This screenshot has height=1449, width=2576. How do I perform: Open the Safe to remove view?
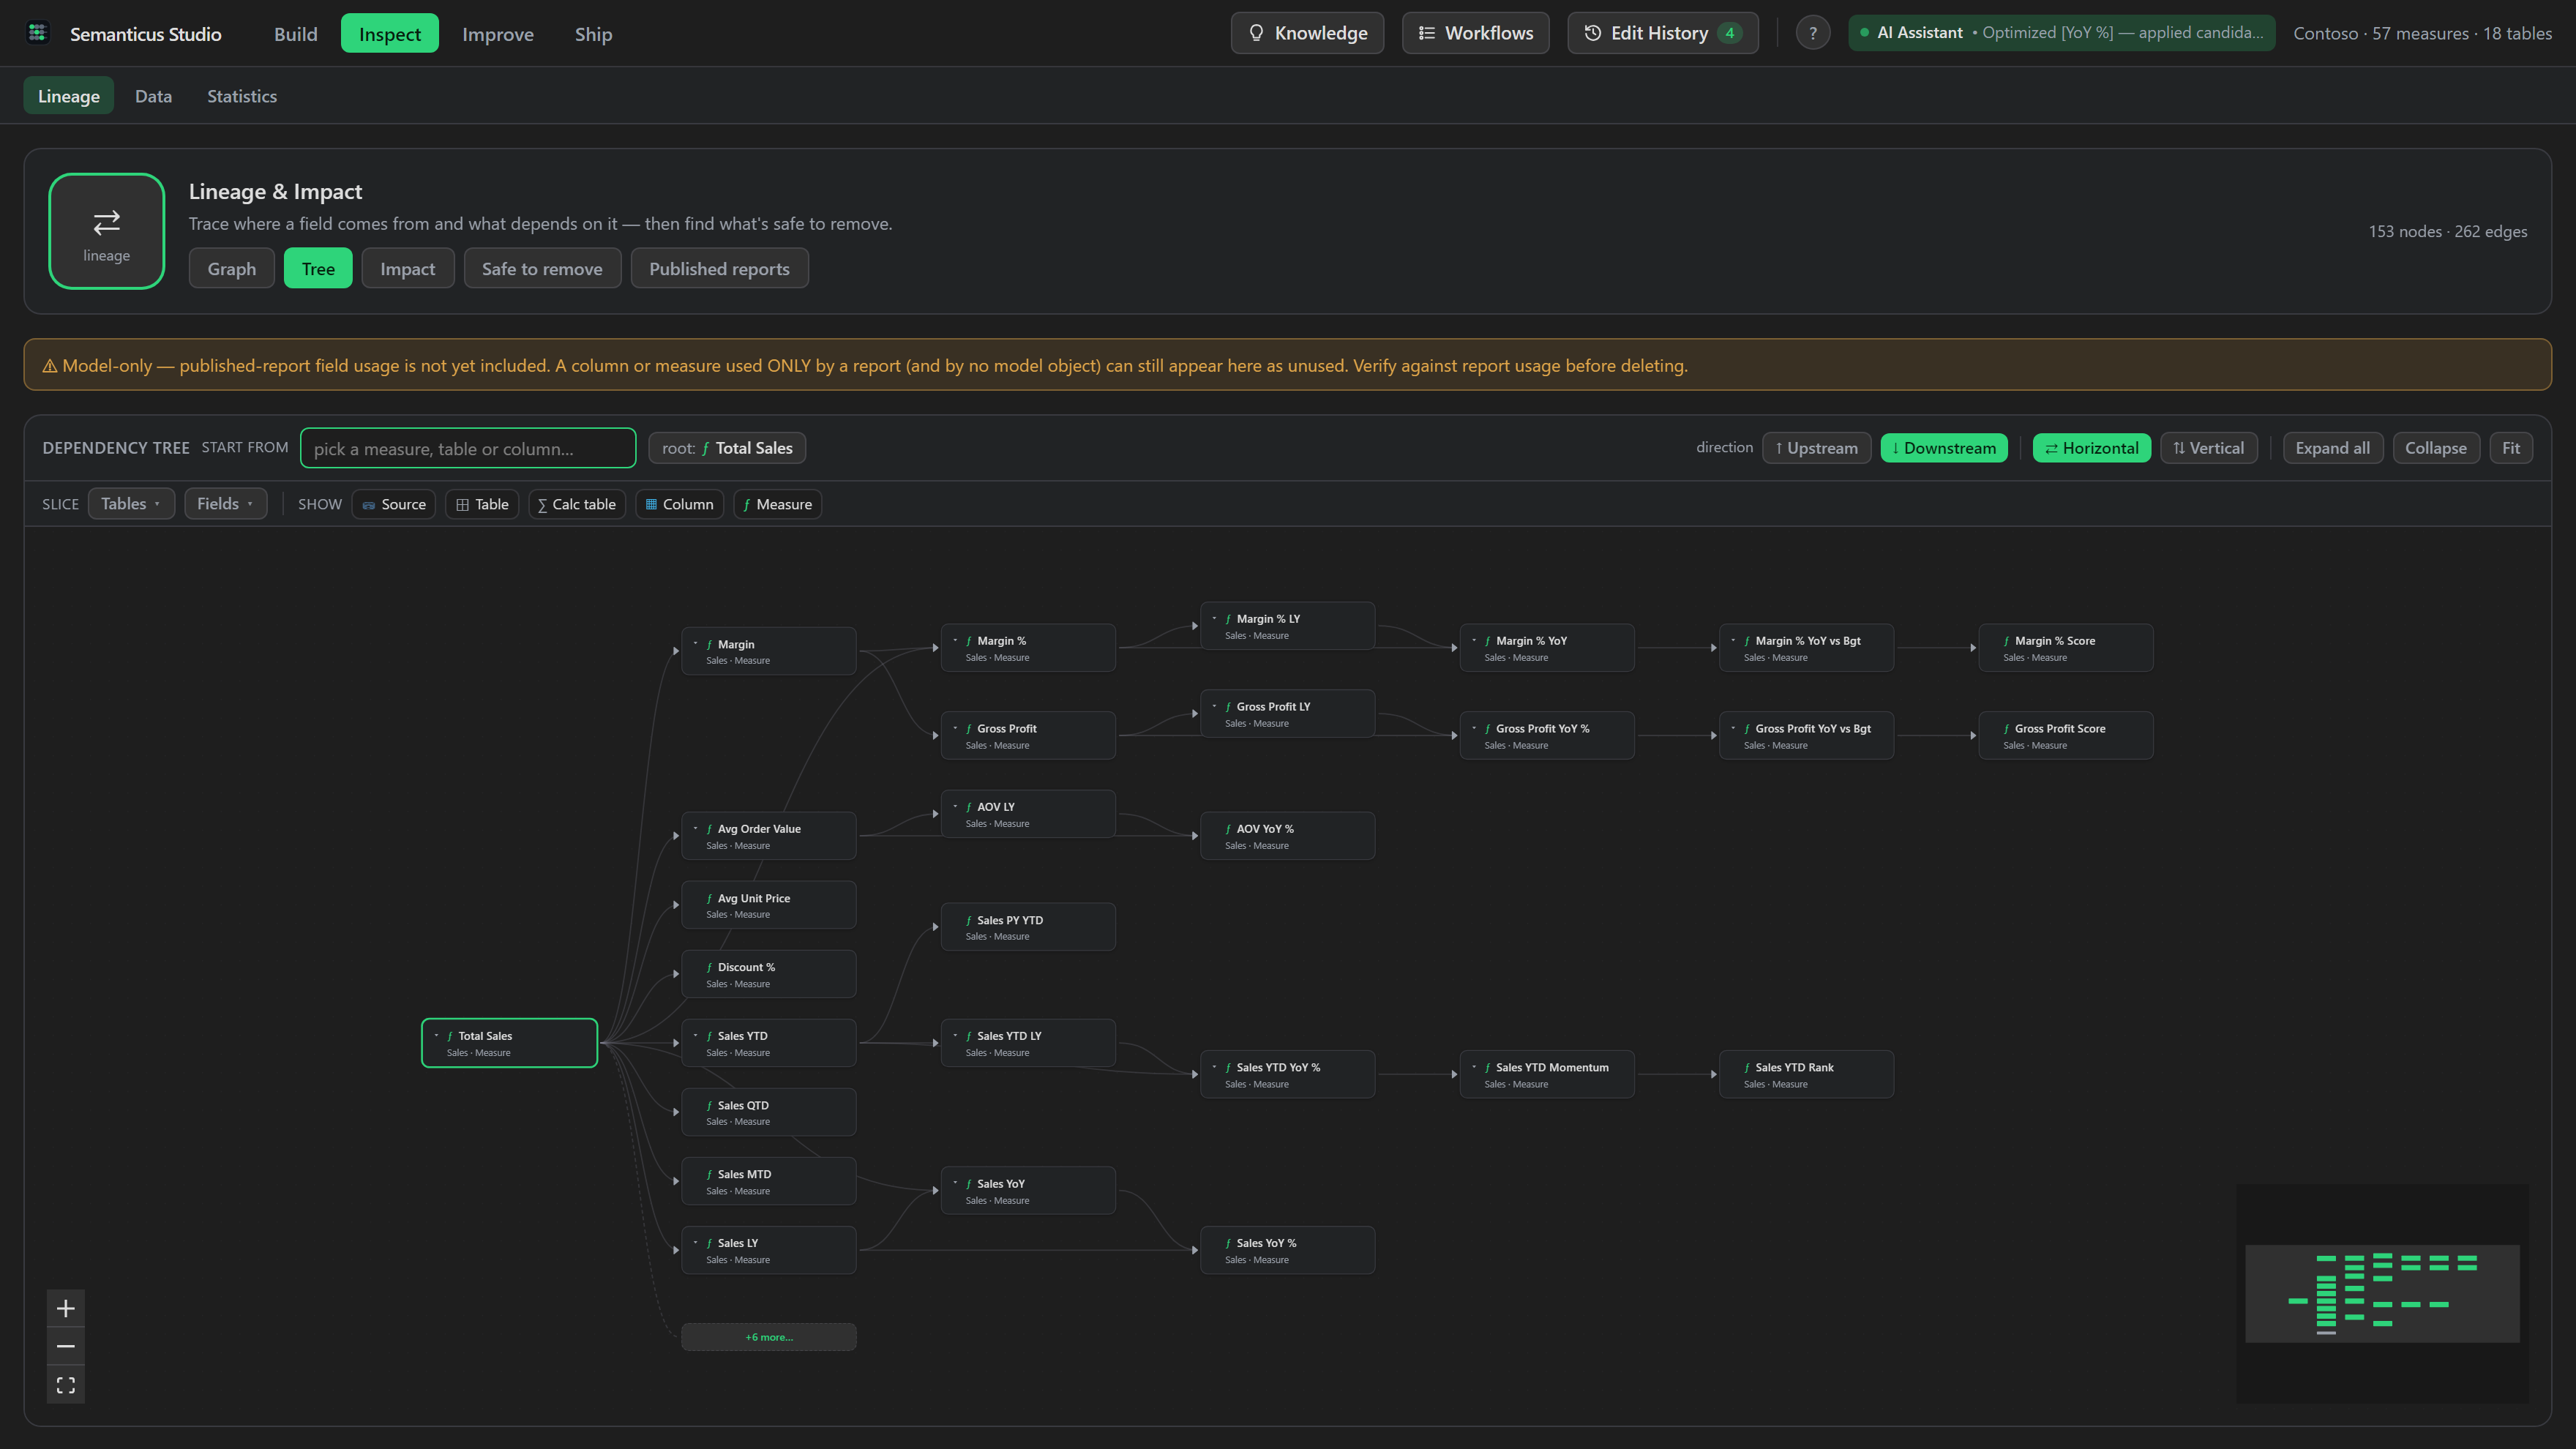(x=542, y=269)
